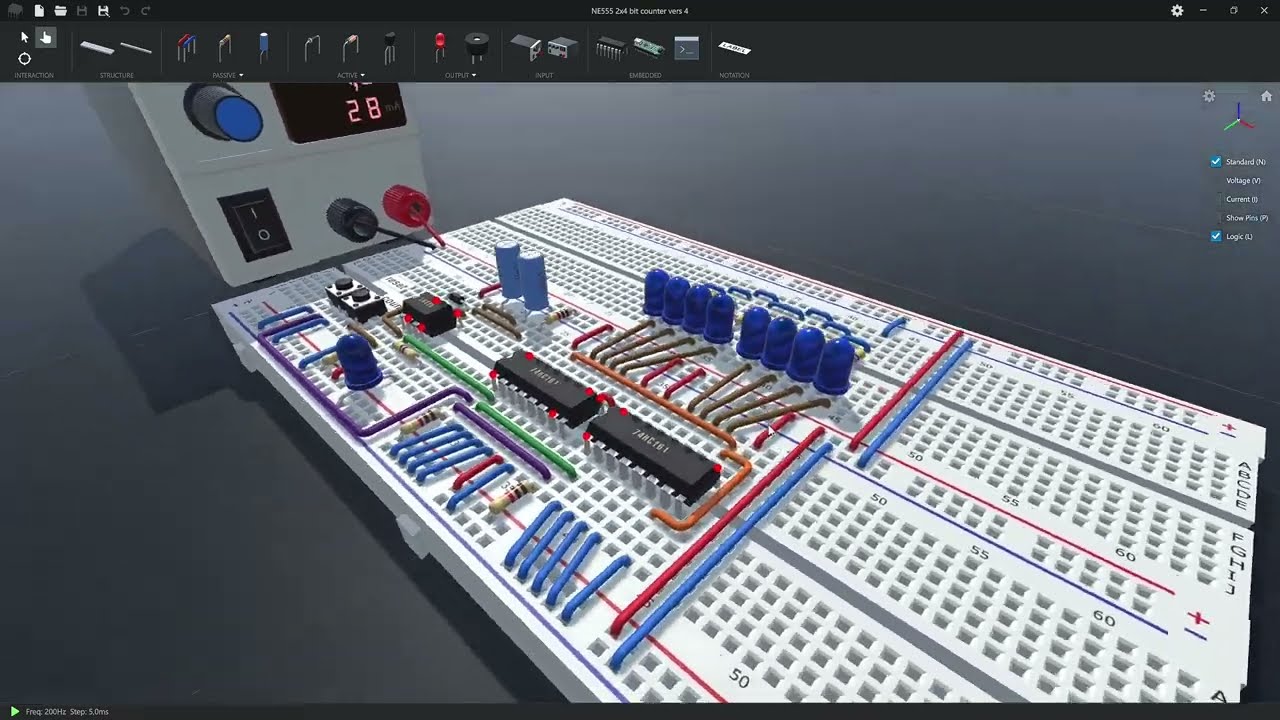
Task: Click the blue knob on the power supply
Action: pyautogui.click(x=237, y=116)
